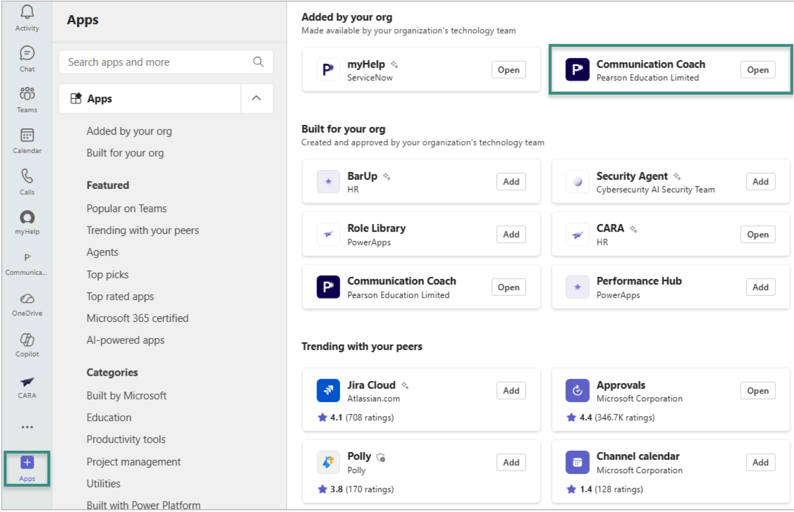Viewport: 794px width, 512px height.
Task: Add the Jira Cloud app
Action: tap(511, 390)
